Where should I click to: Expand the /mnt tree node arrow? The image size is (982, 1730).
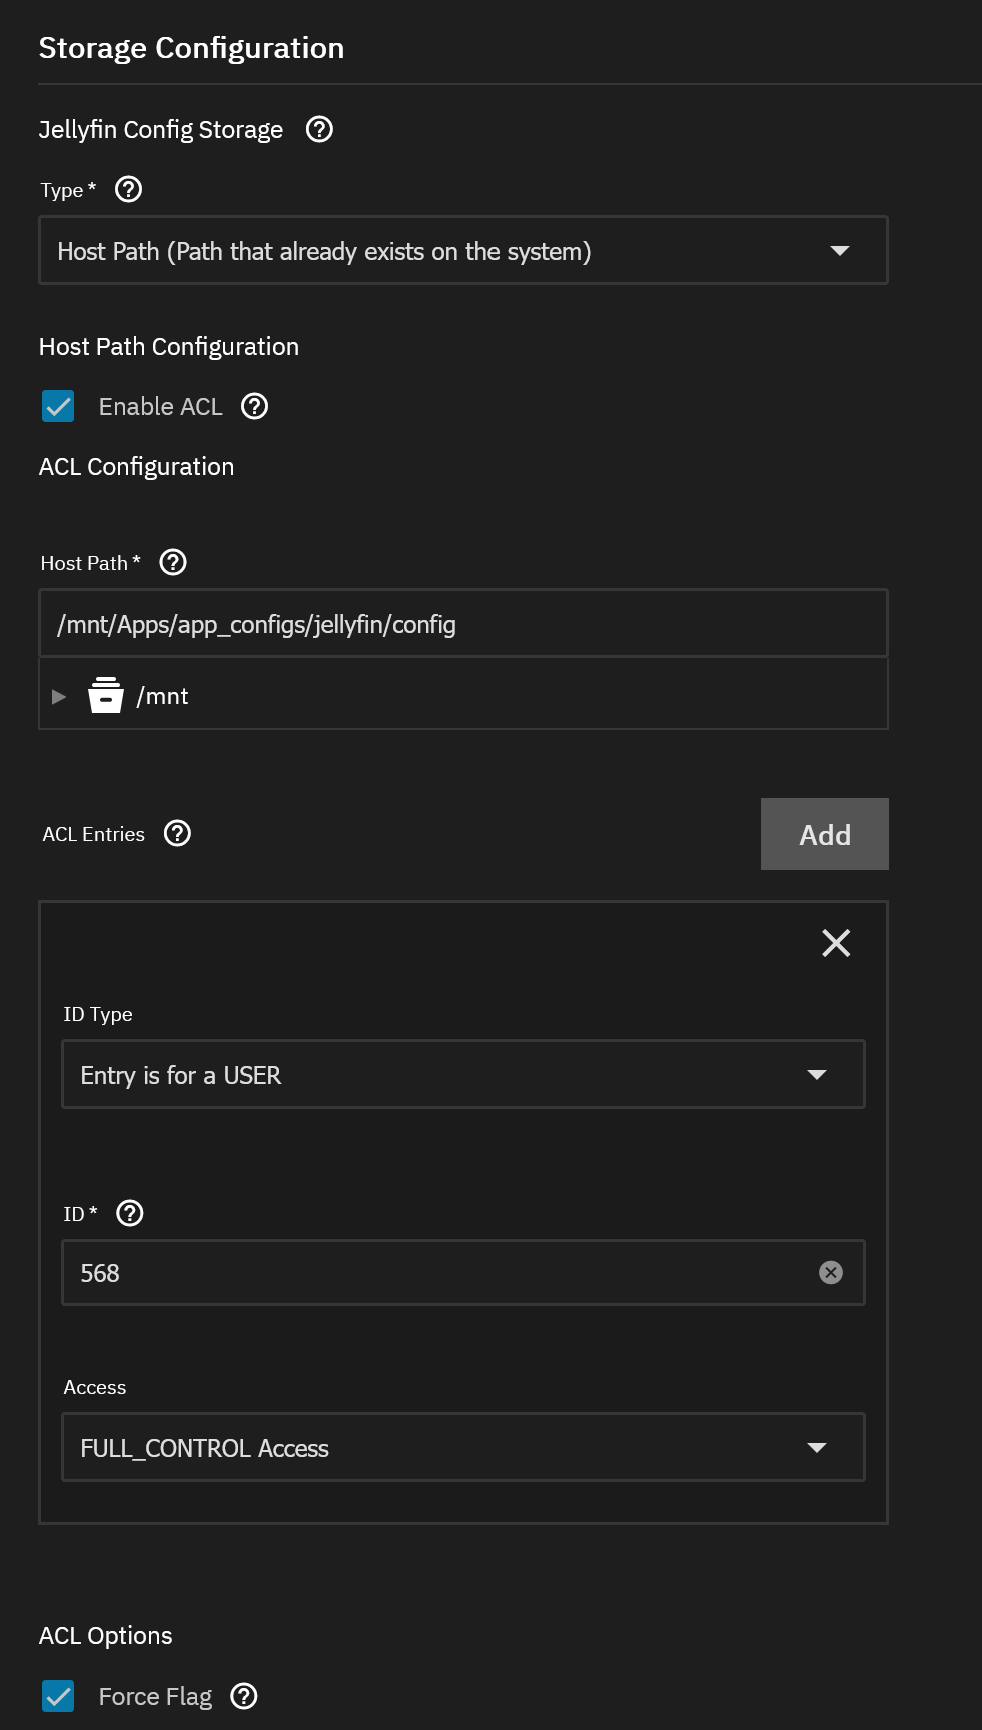pos(59,696)
